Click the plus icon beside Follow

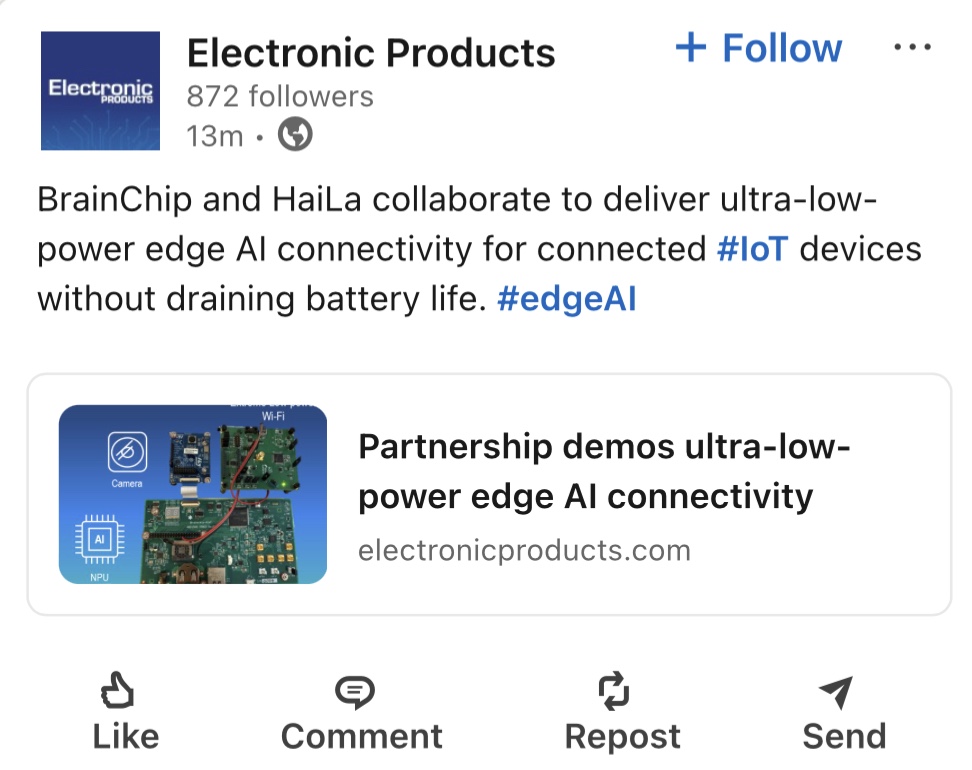[691, 48]
